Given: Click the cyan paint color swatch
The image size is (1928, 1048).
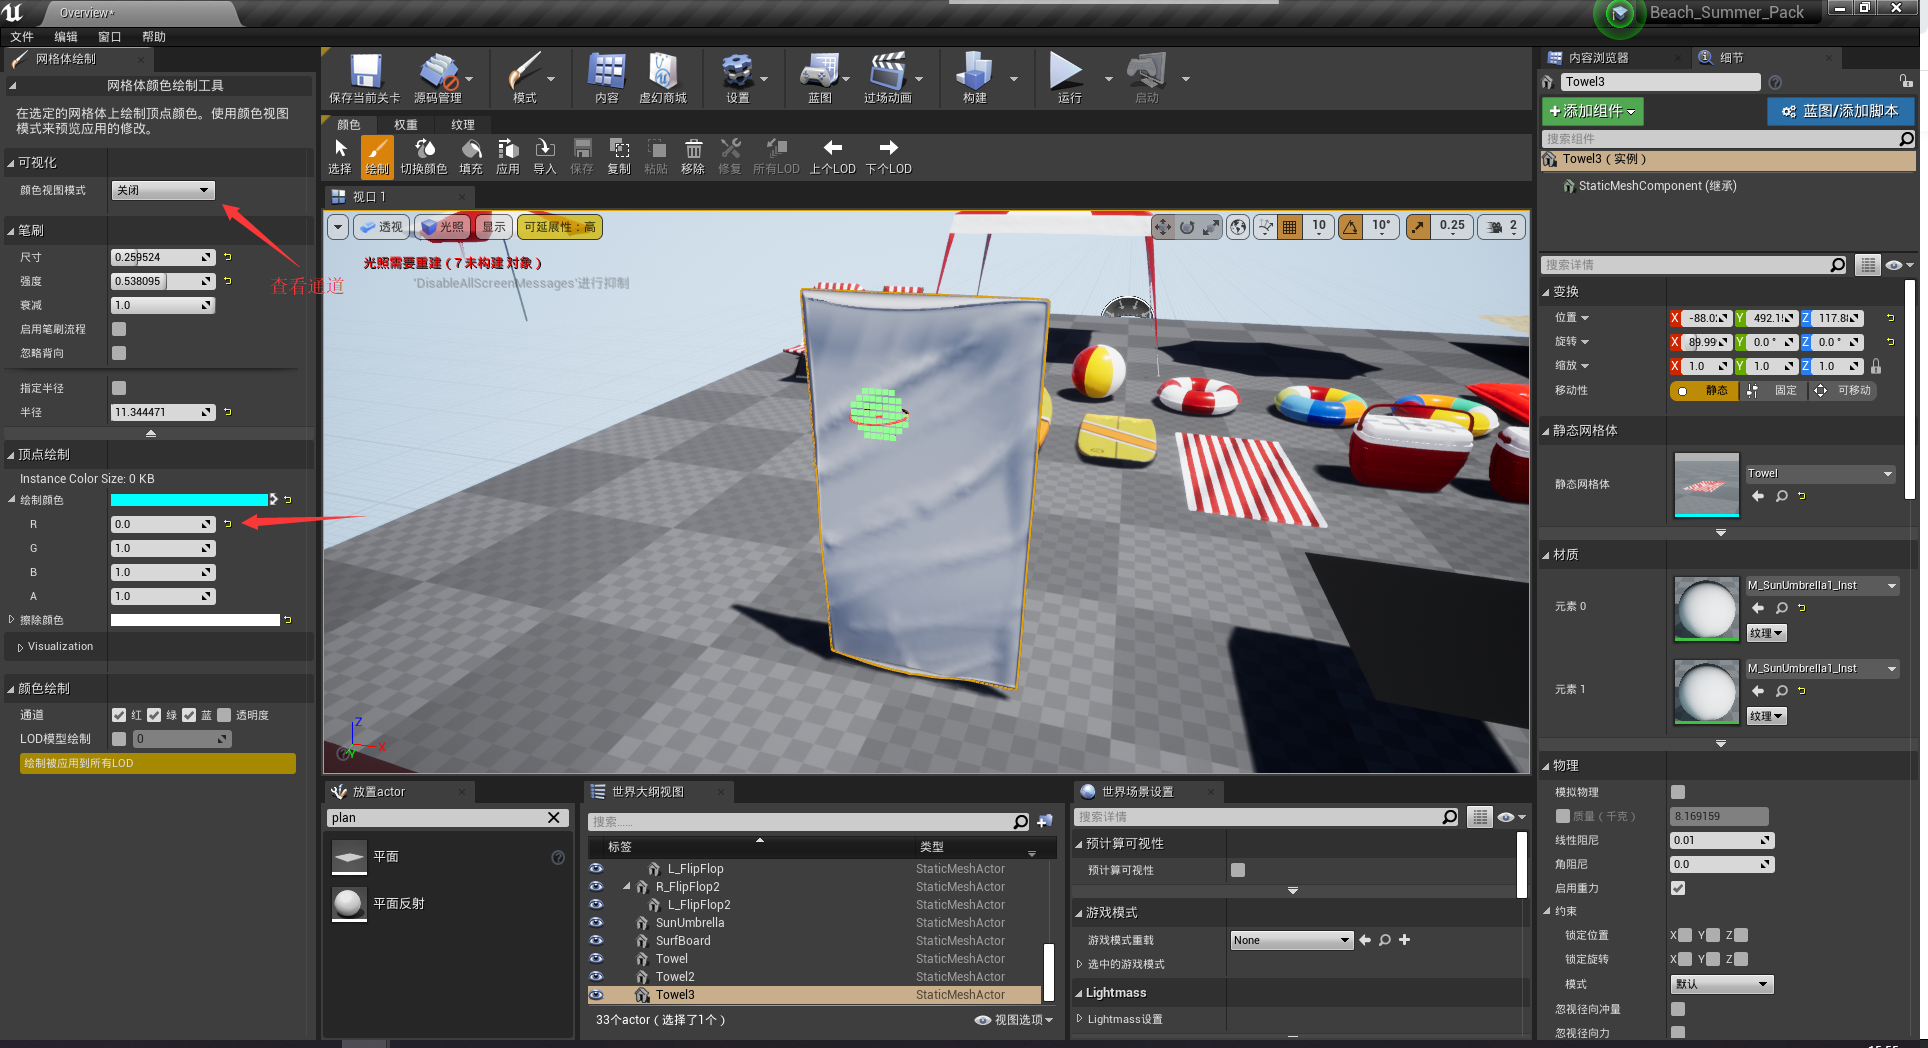Looking at the screenshot, I should pos(189,500).
